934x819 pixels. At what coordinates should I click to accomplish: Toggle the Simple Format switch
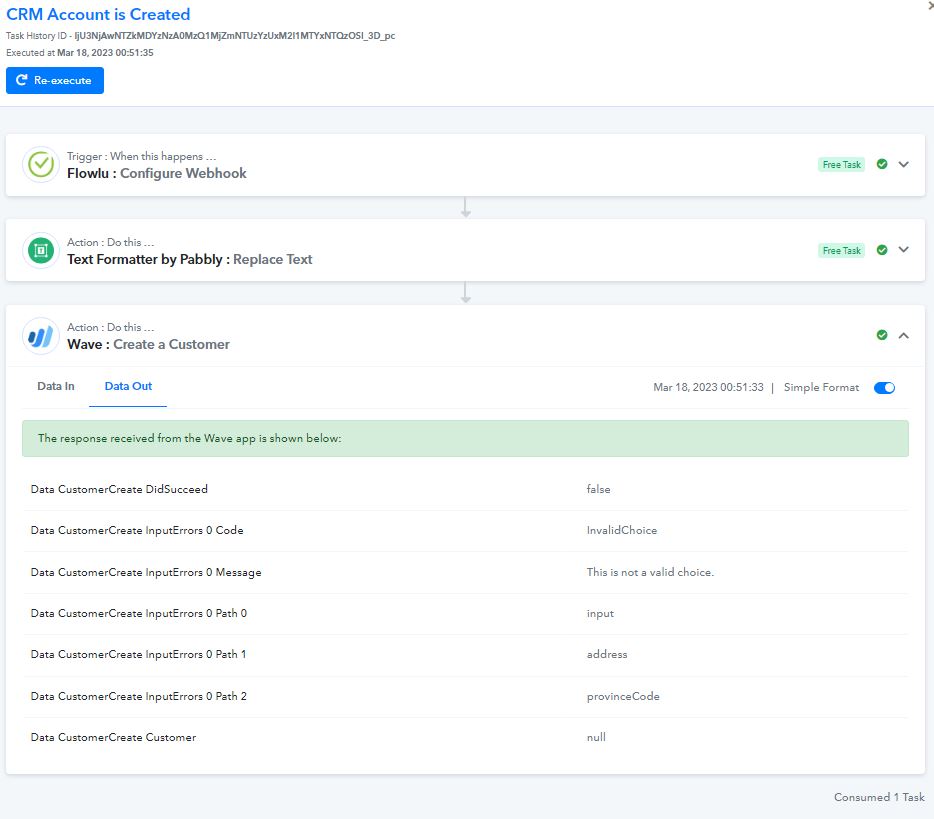pyautogui.click(x=885, y=388)
